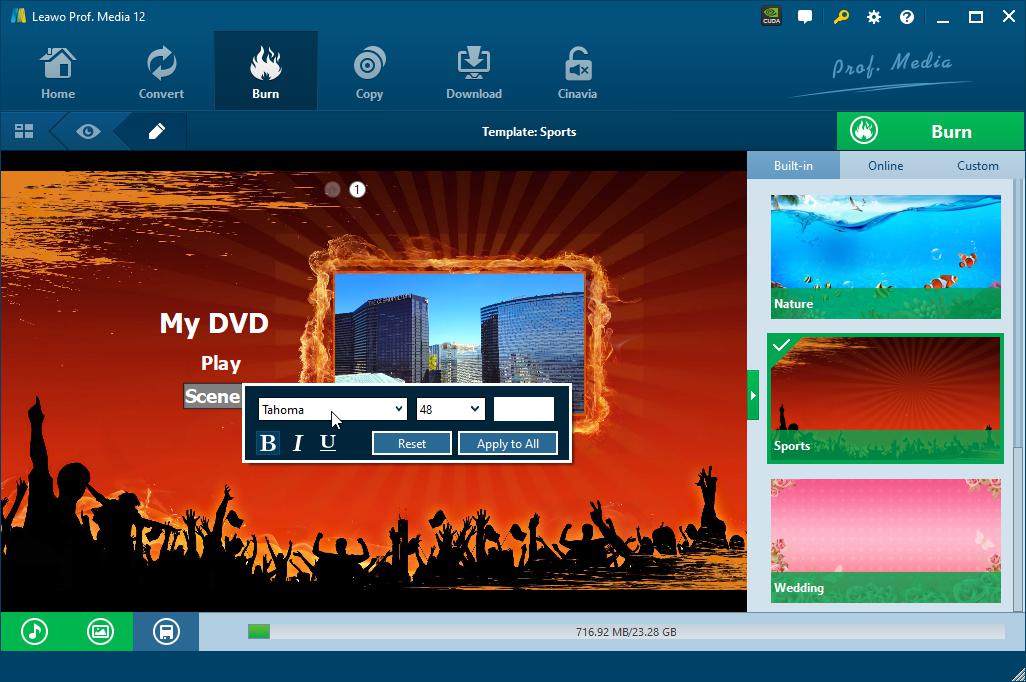Open the font size 48 dropdown
The width and height of the screenshot is (1026, 682).
[x=450, y=410]
